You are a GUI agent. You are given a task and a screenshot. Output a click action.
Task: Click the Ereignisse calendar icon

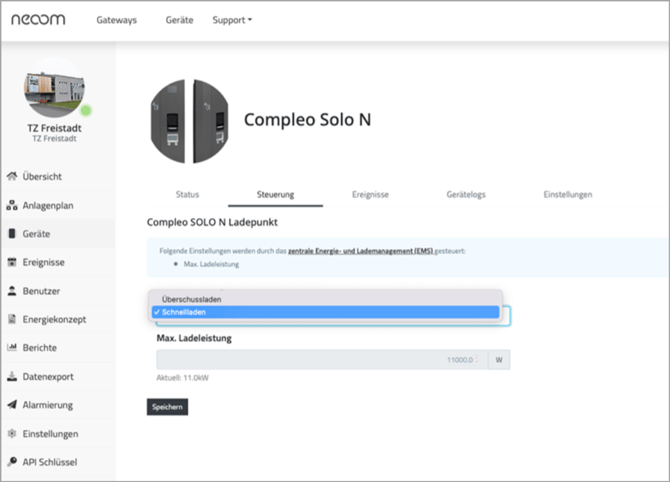click(x=12, y=262)
